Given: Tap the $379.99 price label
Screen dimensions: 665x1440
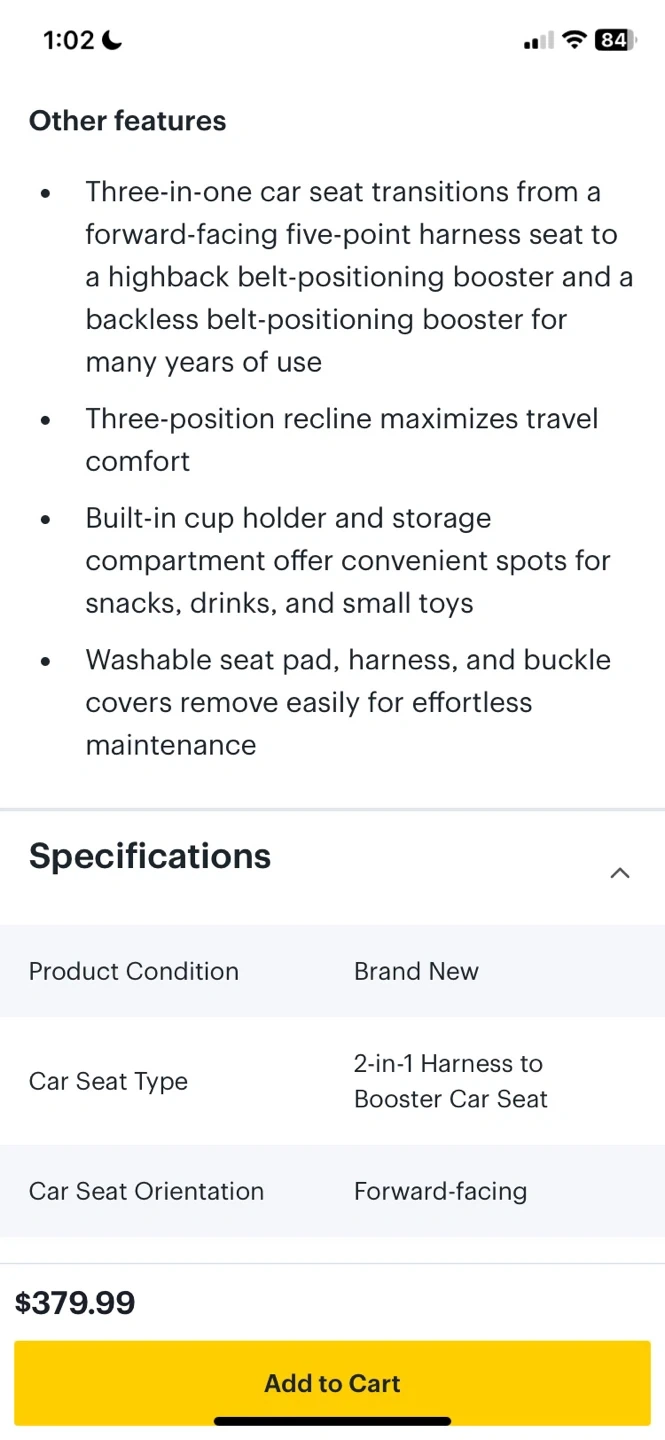Looking at the screenshot, I should pos(75,1303).
